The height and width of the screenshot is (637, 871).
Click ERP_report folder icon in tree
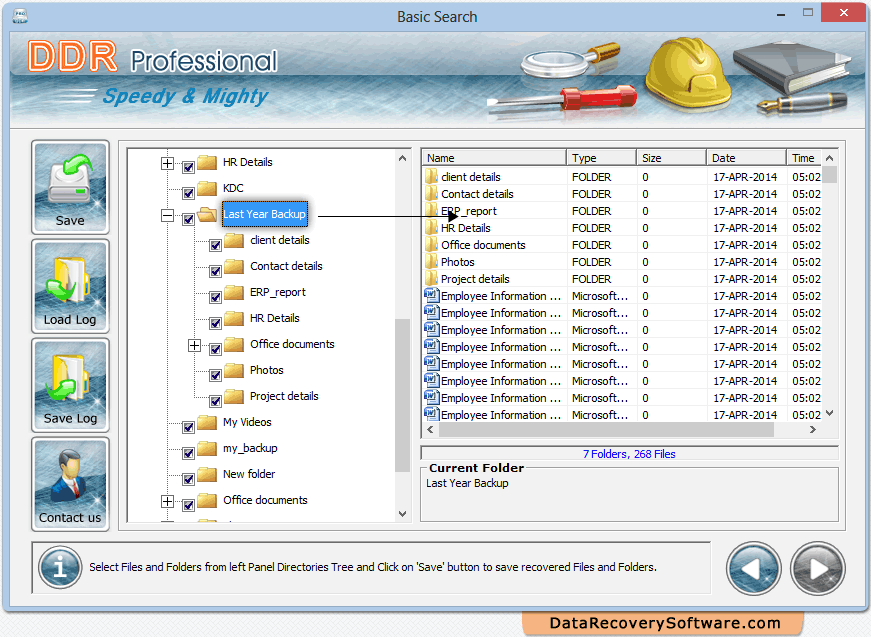[x=234, y=293]
